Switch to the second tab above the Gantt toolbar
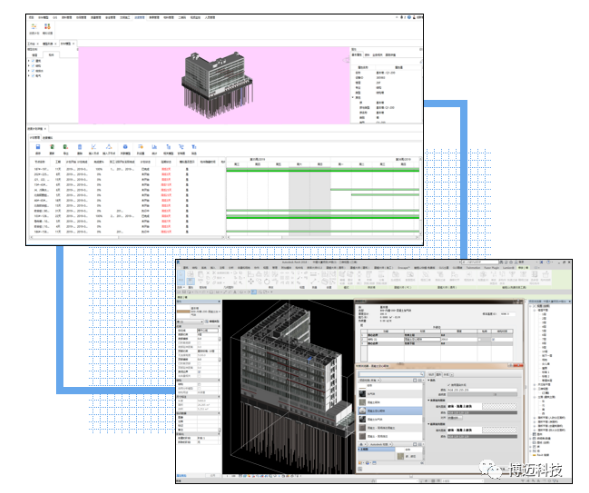589x493 pixels. tap(48, 138)
